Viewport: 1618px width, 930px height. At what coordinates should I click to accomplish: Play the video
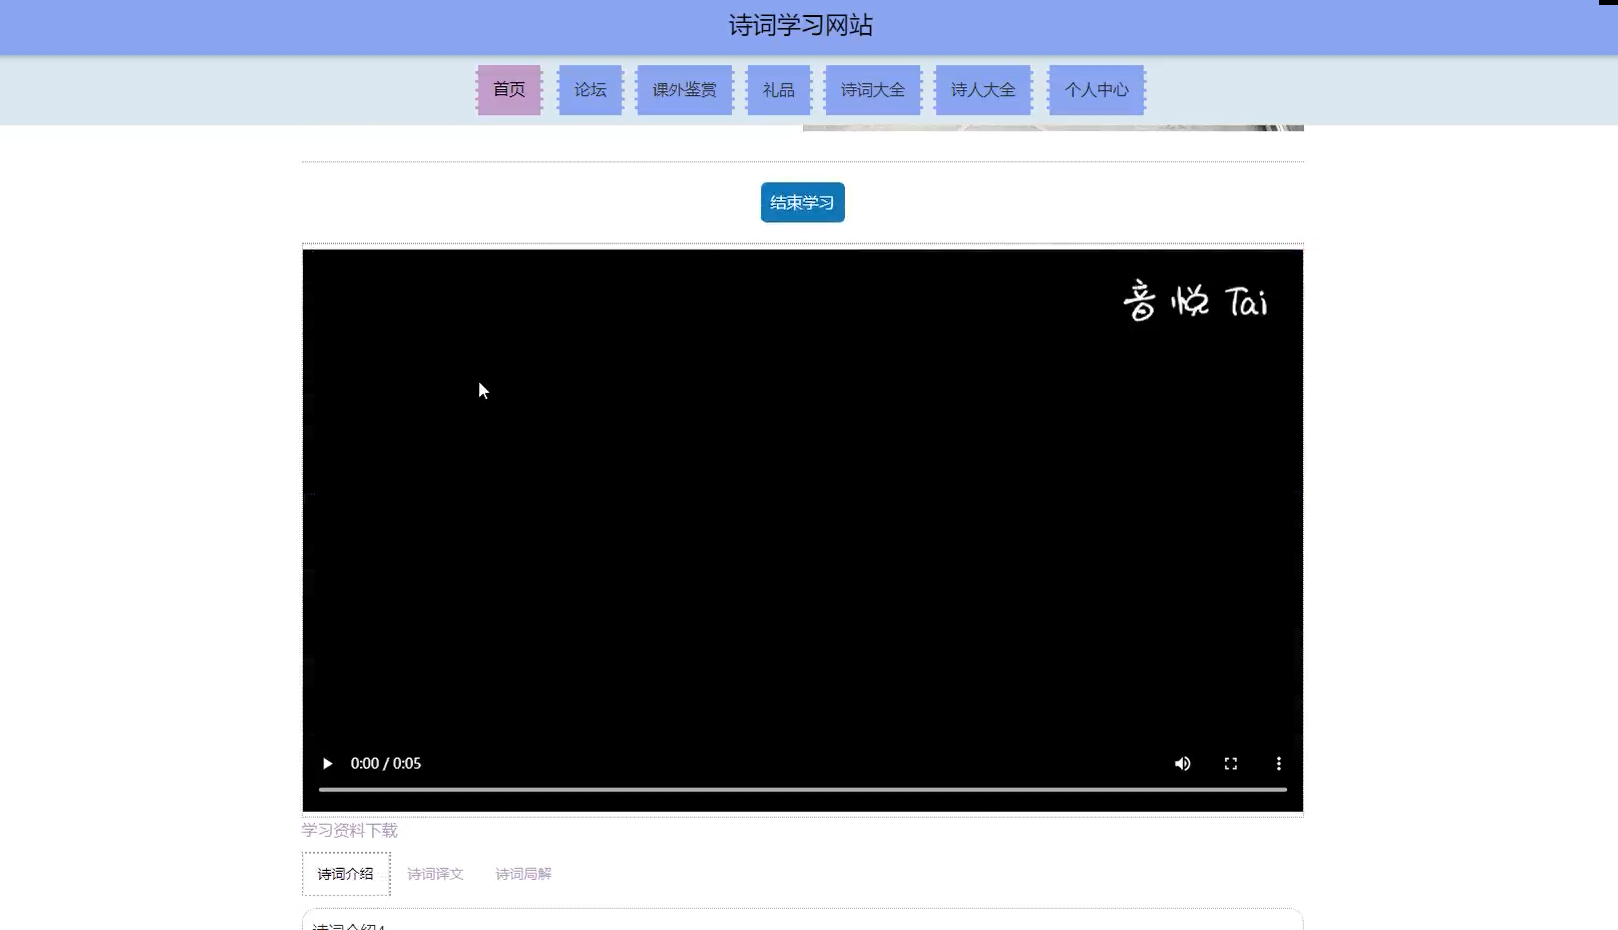(x=327, y=763)
